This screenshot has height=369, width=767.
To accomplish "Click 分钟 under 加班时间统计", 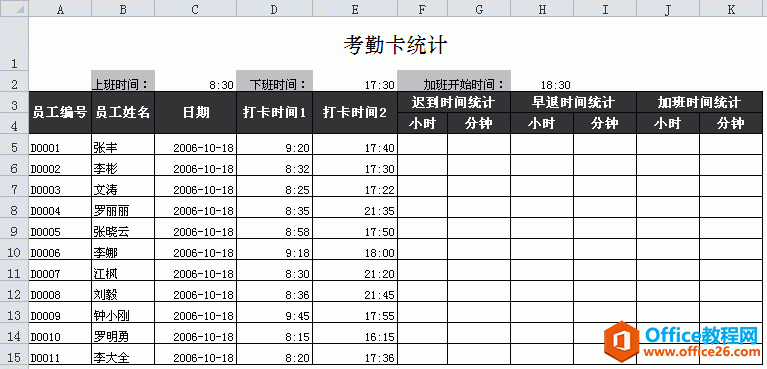I will pos(731,123).
